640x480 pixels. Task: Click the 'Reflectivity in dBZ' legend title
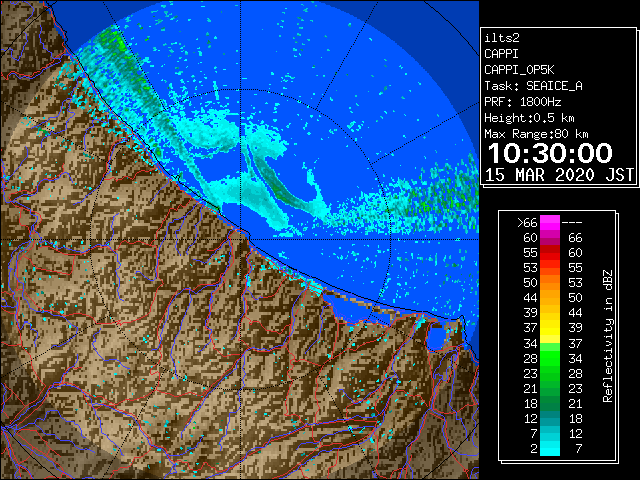tap(608, 336)
